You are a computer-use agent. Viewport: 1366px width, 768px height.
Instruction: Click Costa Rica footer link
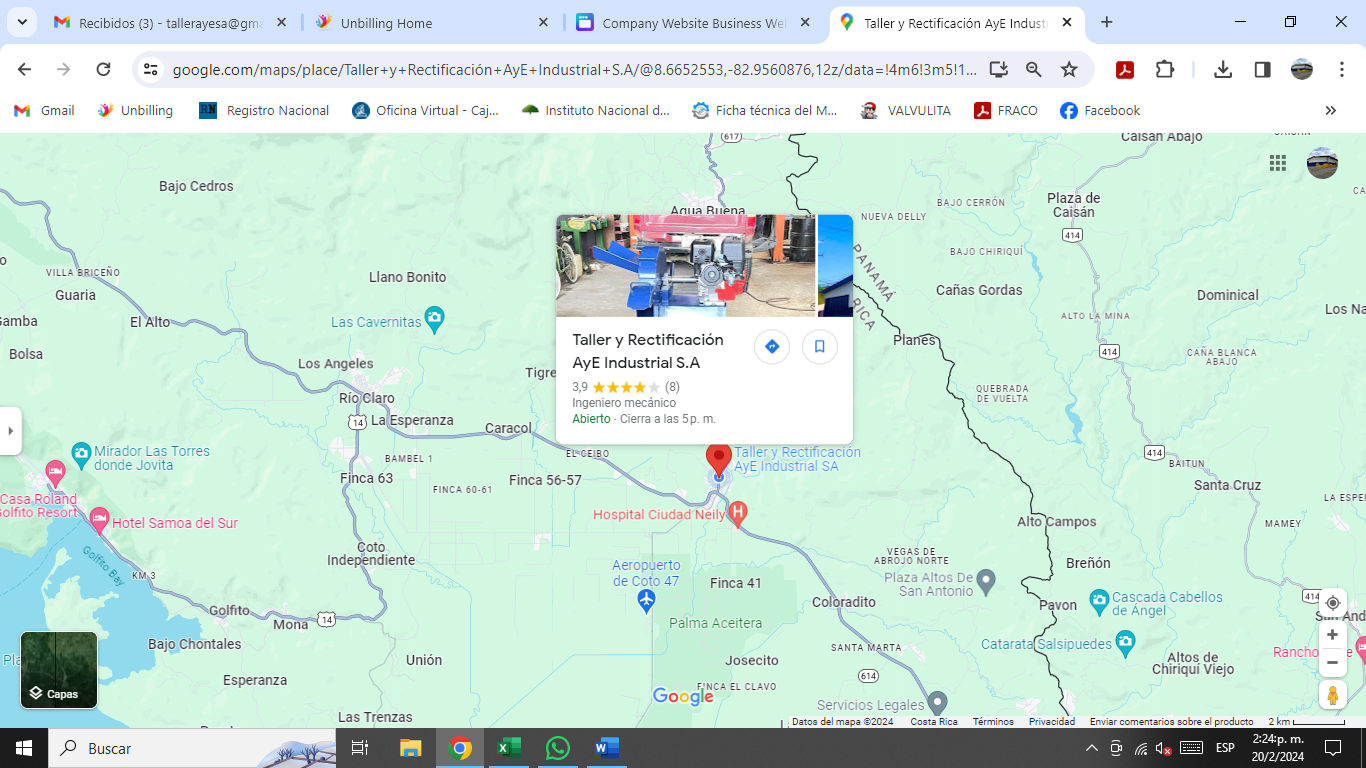pos(934,721)
